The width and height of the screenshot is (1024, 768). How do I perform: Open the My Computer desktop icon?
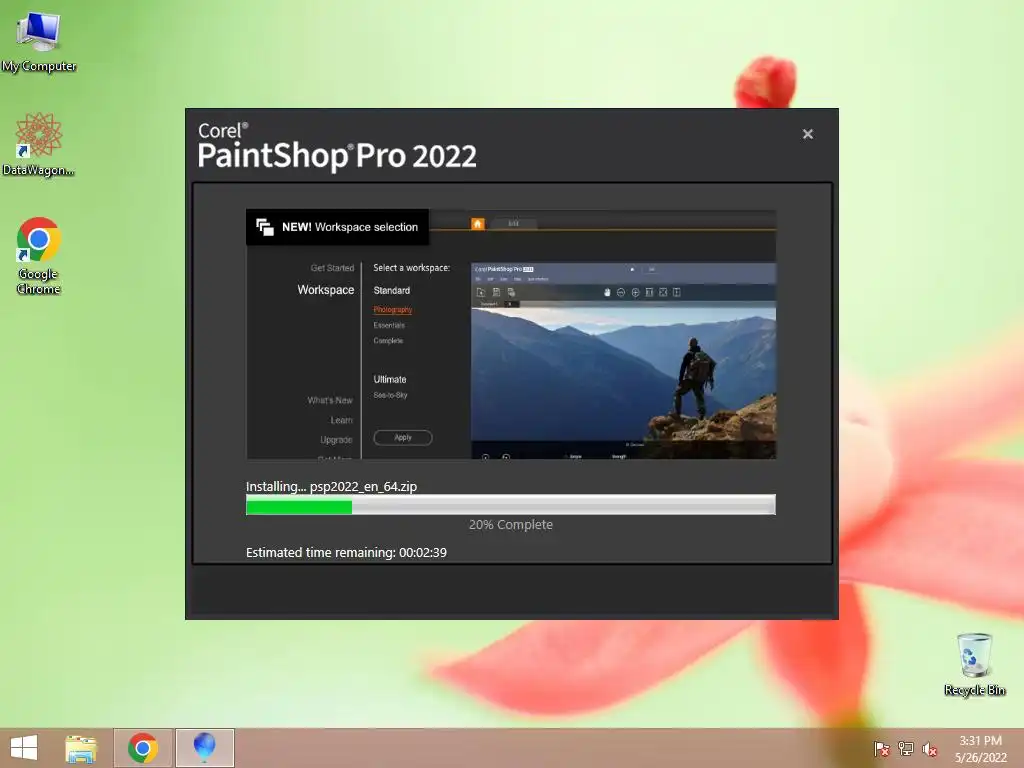(x=39, y=41)
